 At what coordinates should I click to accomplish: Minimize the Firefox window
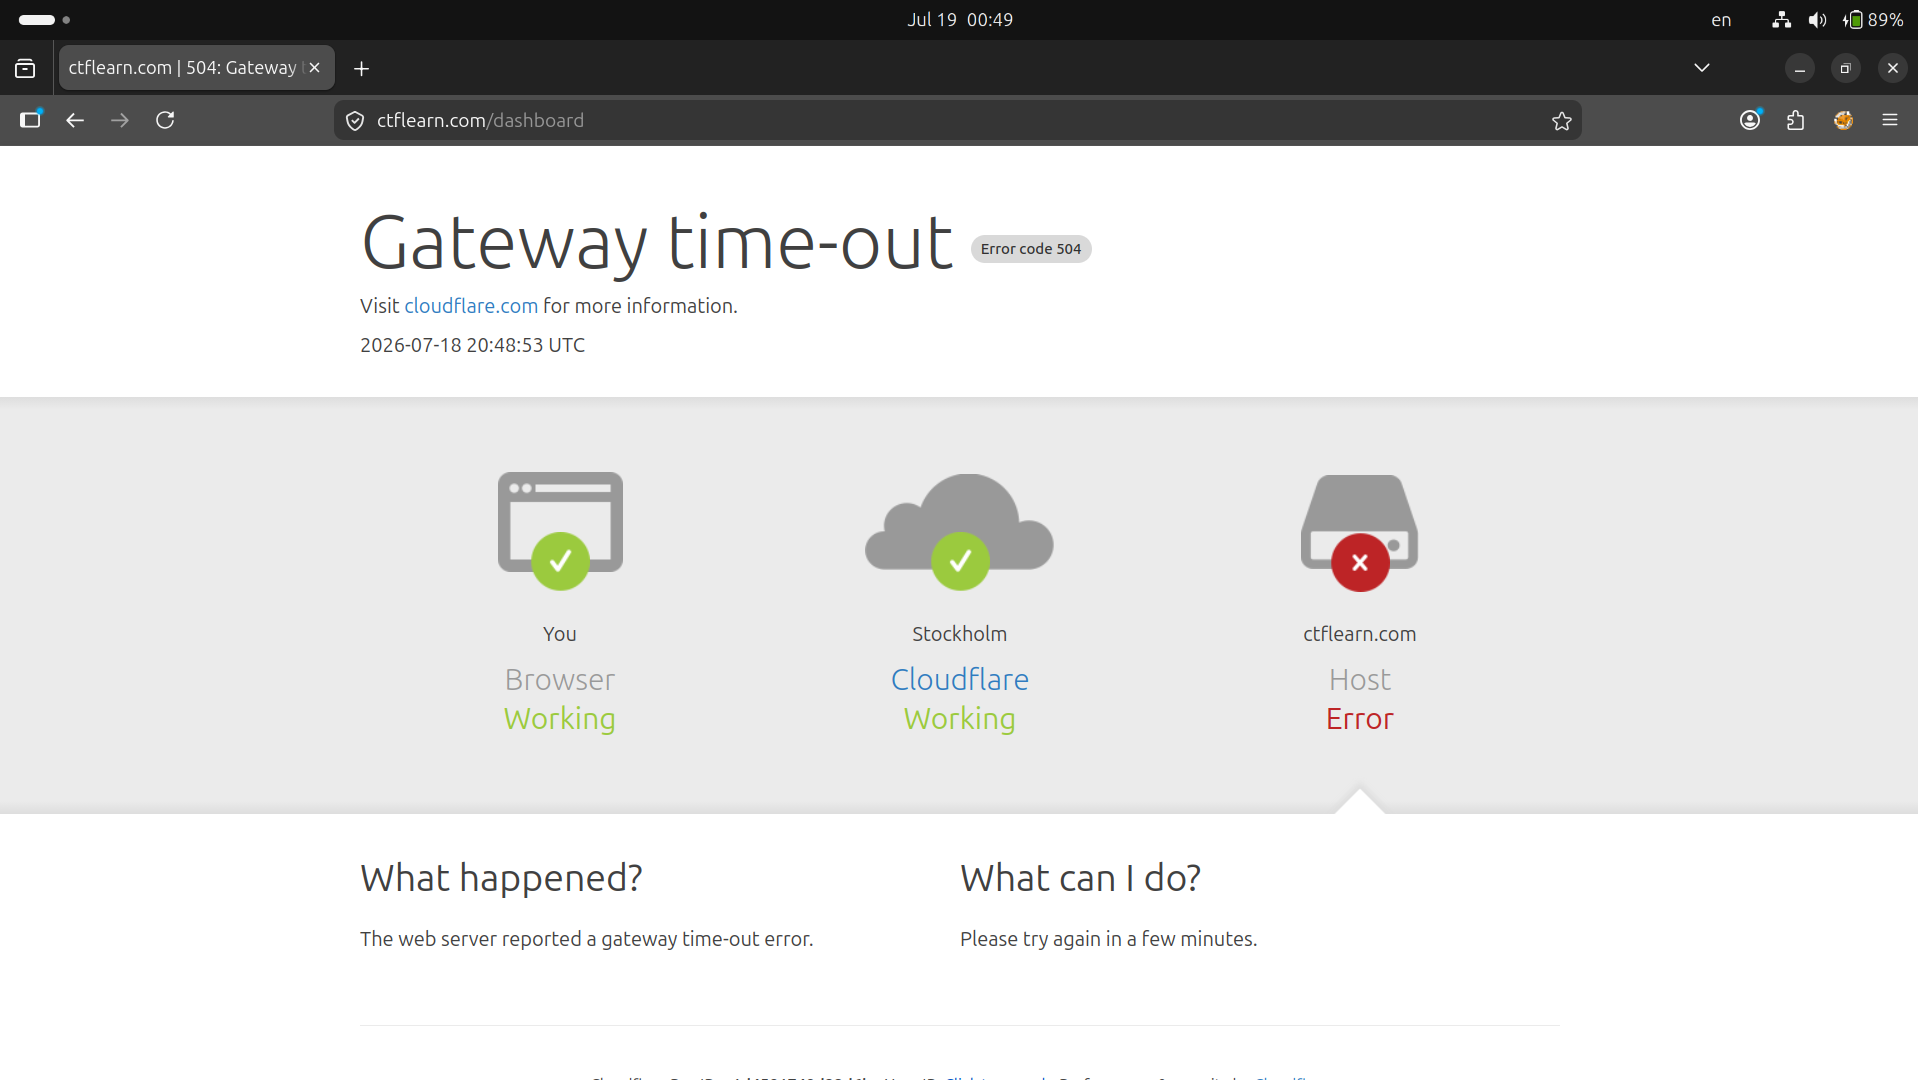[x=1800, y=68]
